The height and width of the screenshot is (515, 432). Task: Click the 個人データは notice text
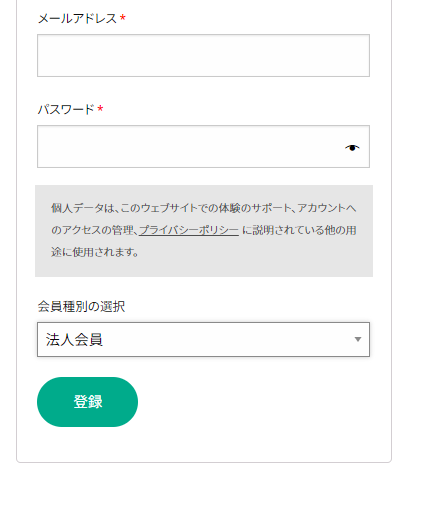point(204,230)
